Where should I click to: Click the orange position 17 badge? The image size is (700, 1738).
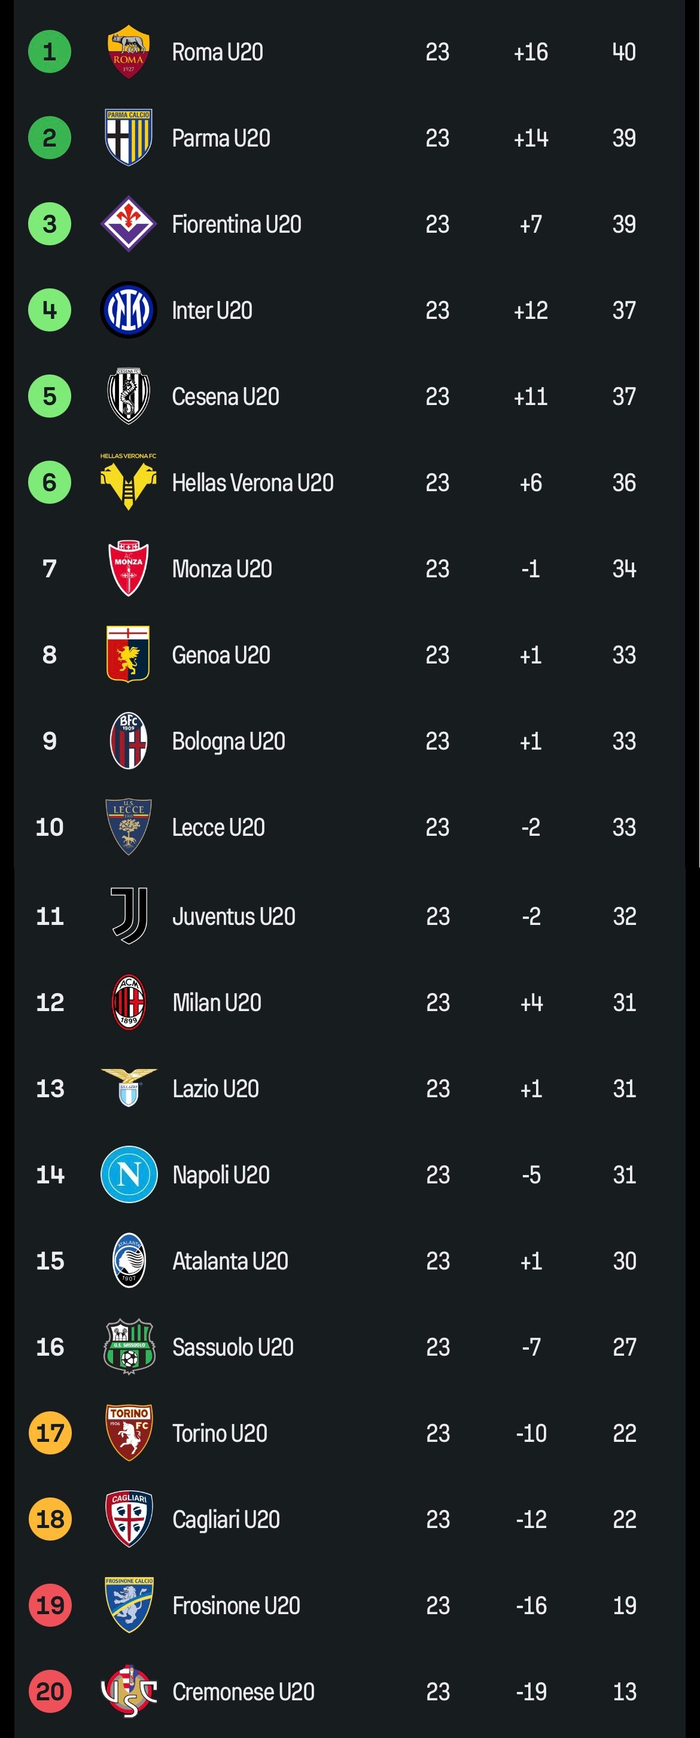[x=50, y=1433]
